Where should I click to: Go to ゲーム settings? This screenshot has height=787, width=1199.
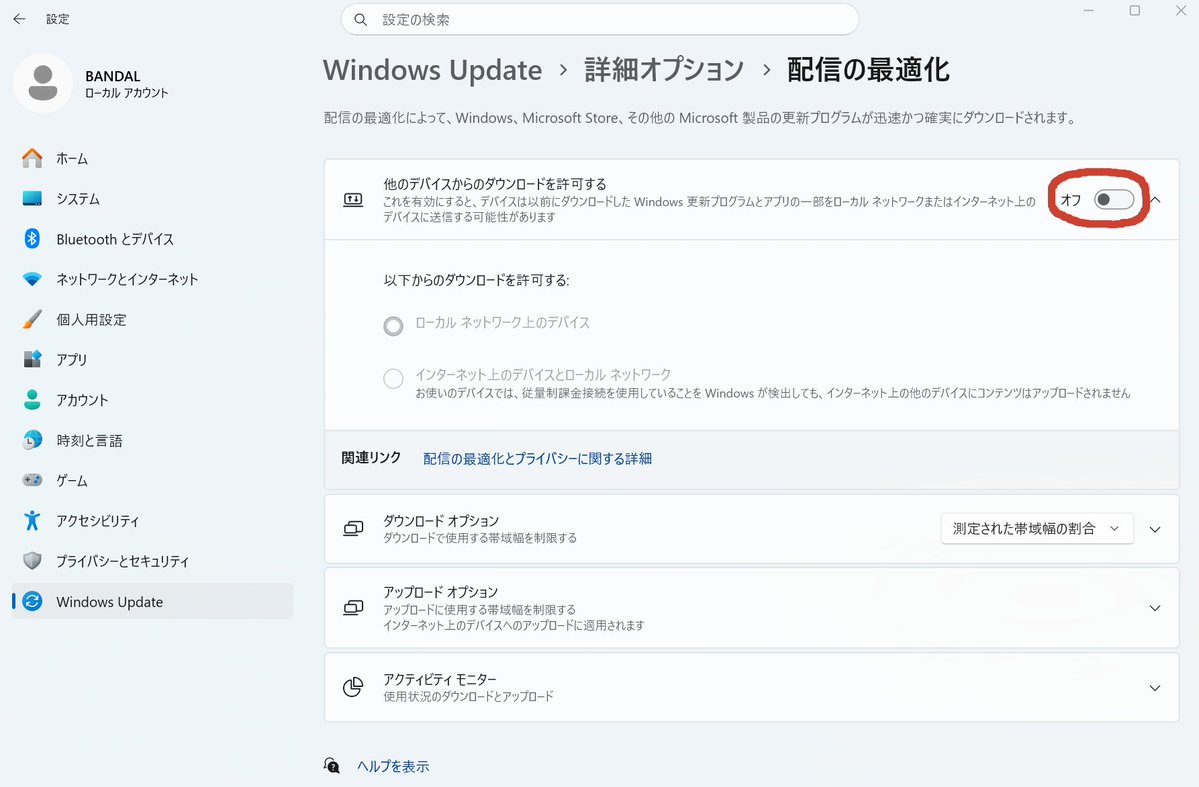[x=152, y=480]
